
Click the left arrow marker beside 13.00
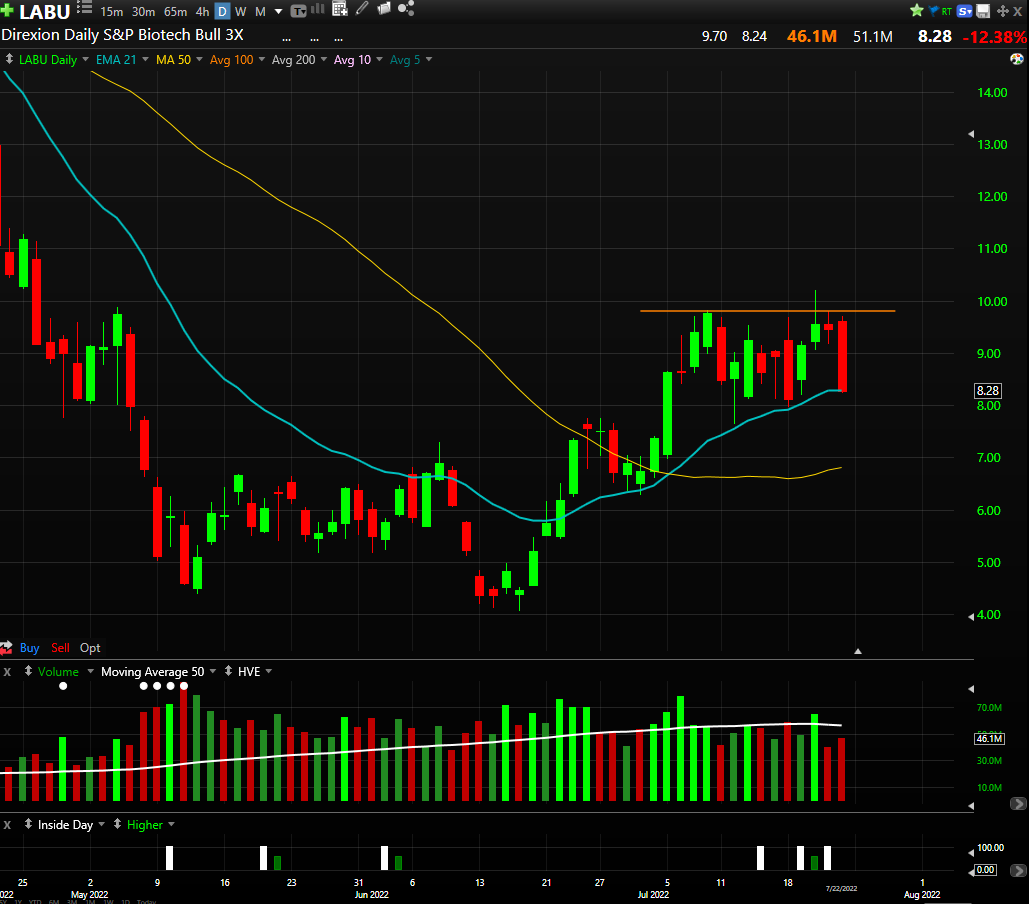tap(971, 134)
